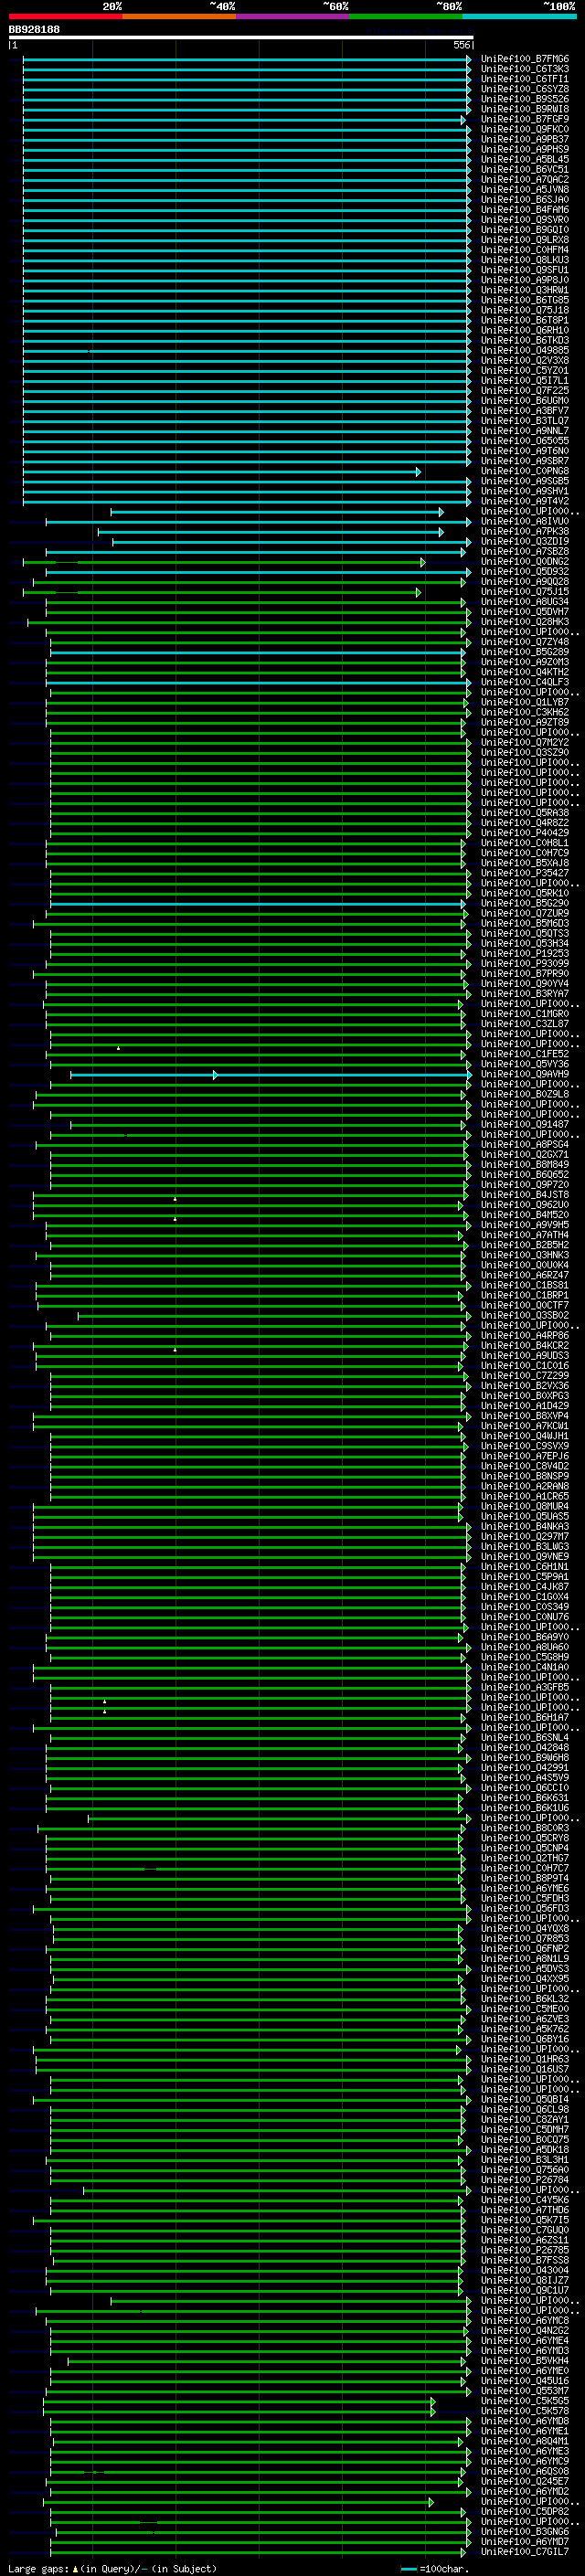The height and width of the screenshot is (2576, 585).
Task: Select the hit UniRef100_Q3ZDI9
Action: (x=525, y=542)
